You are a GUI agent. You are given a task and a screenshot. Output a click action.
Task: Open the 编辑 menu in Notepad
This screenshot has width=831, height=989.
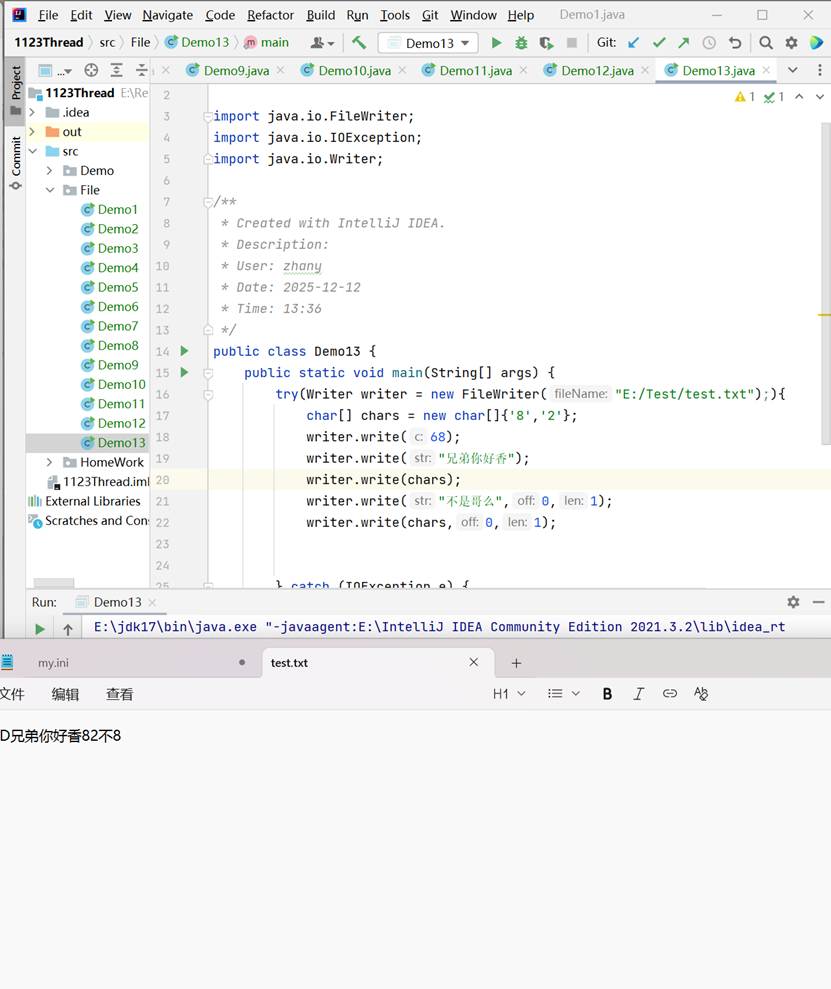coord(65,694)
